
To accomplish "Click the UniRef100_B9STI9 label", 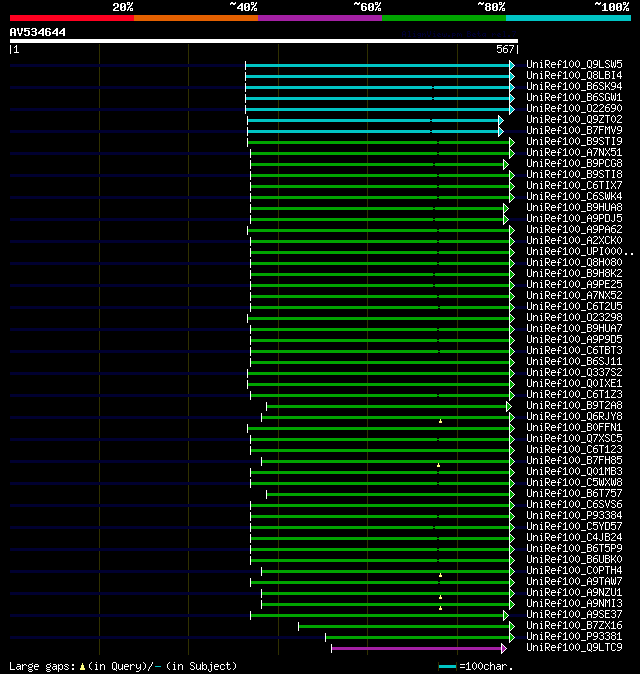I will 574,141.
